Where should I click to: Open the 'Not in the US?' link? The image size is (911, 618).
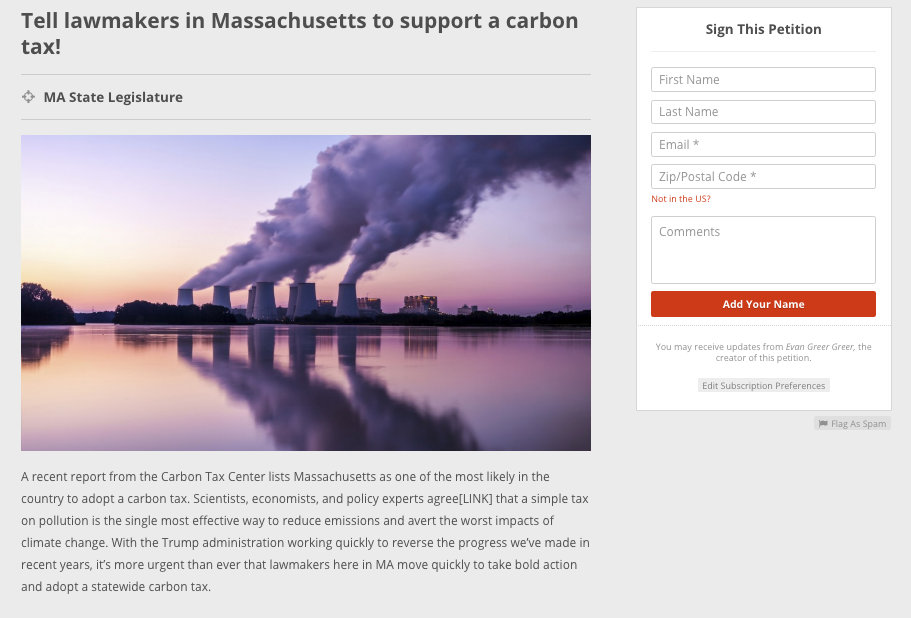[x=680, y=199]
